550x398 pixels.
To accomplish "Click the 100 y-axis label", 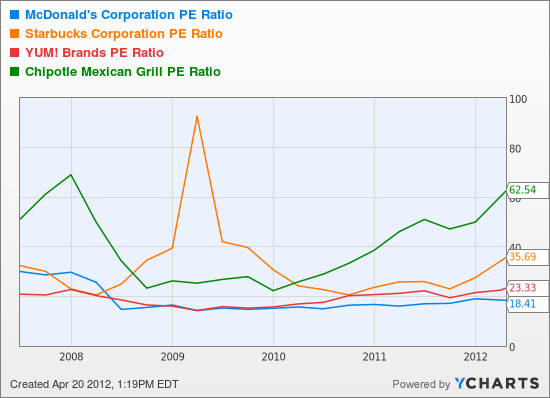I will pyautogui.click(x=518, y=100).
